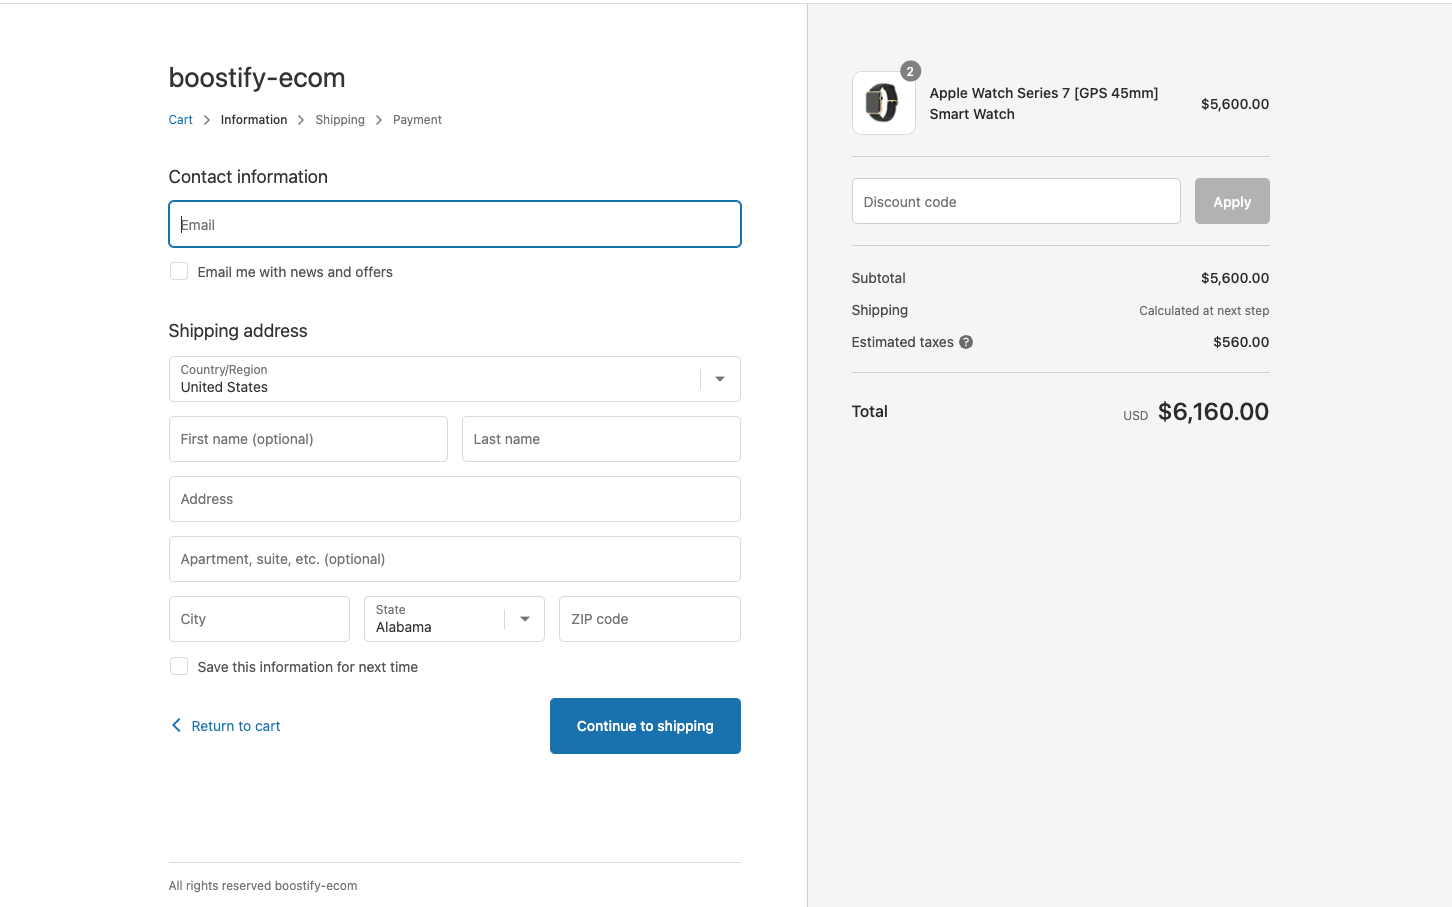Check Email me with news and offers
Image resolution: width=1452 pixels, height=907 pixels.
tap(179, 271)
